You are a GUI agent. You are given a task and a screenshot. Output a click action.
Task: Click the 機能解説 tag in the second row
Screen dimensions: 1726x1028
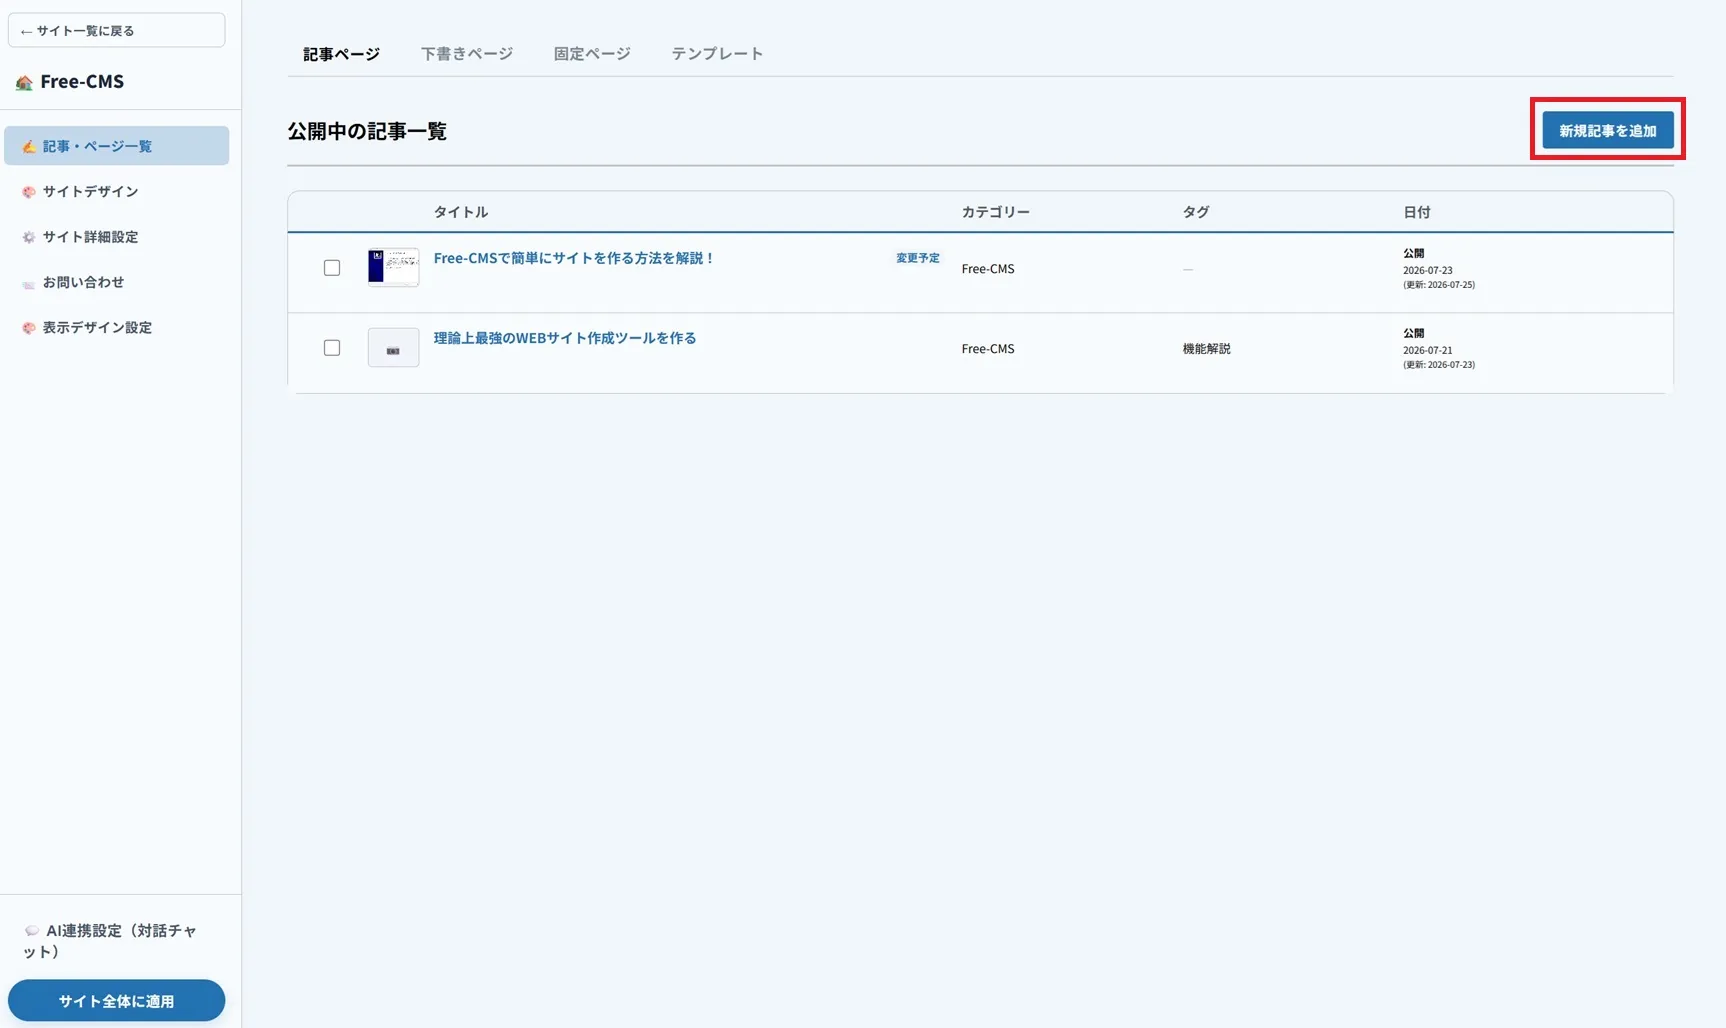[1207, 349]
